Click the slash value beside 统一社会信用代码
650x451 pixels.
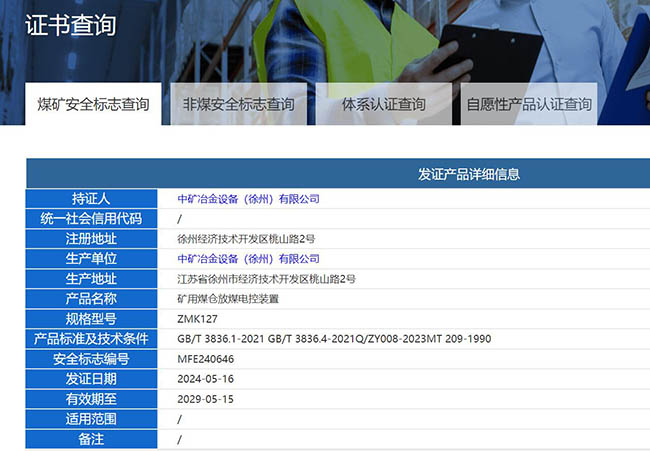(x=179, y=219)
